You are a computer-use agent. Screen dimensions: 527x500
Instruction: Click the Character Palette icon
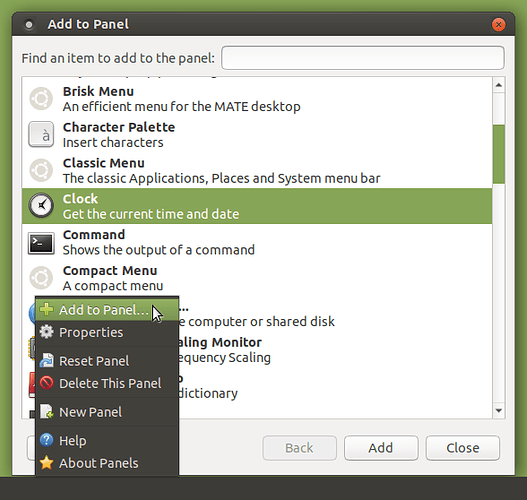click(41, 134)
